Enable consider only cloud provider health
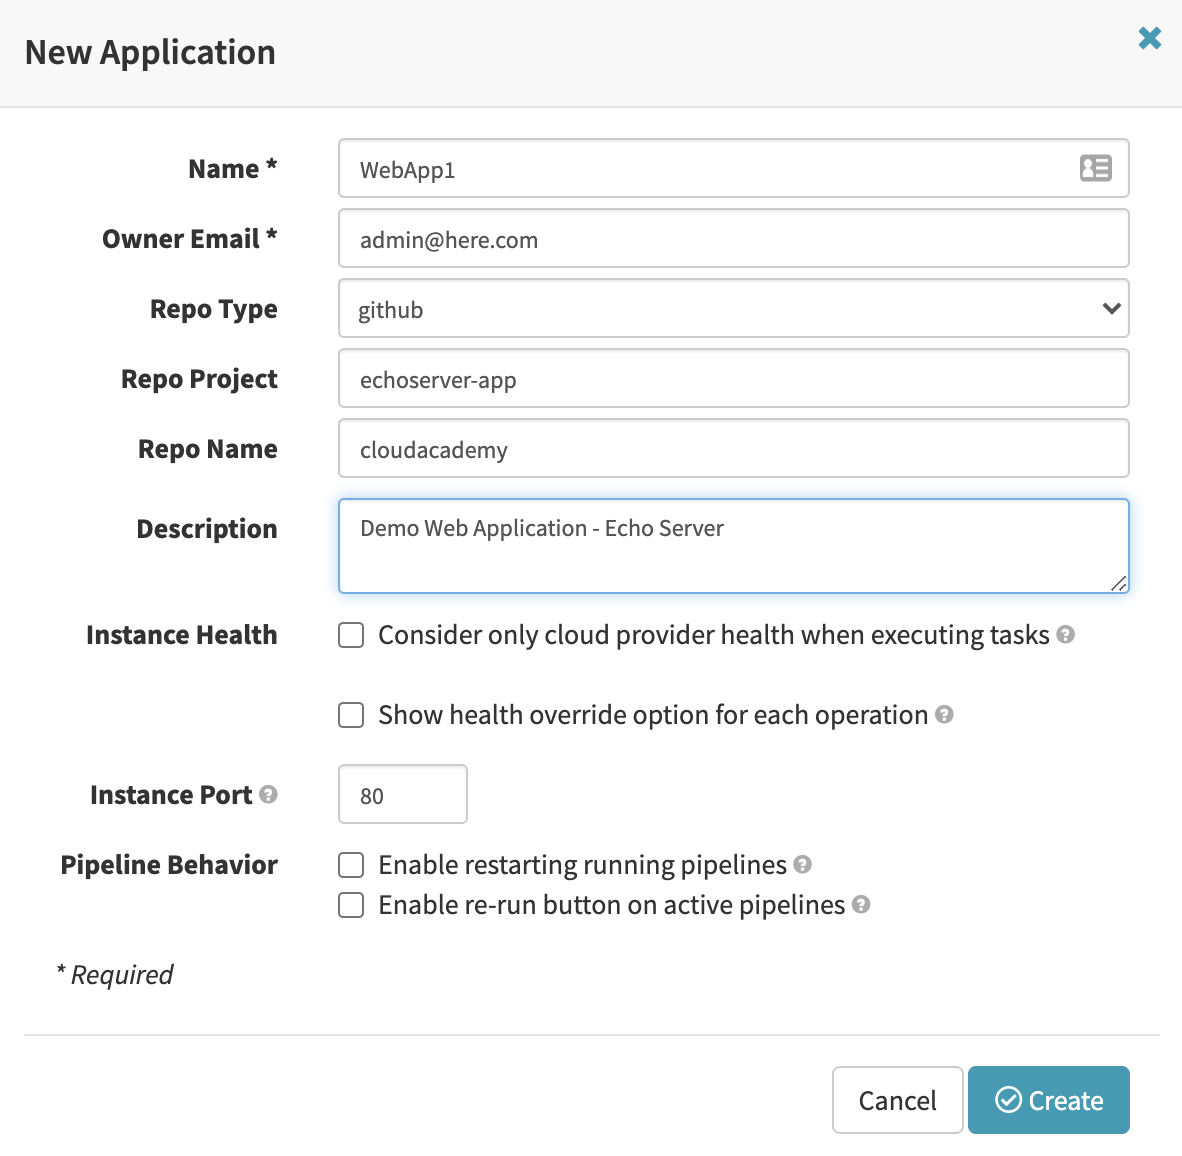 click(x=351, y=635)
